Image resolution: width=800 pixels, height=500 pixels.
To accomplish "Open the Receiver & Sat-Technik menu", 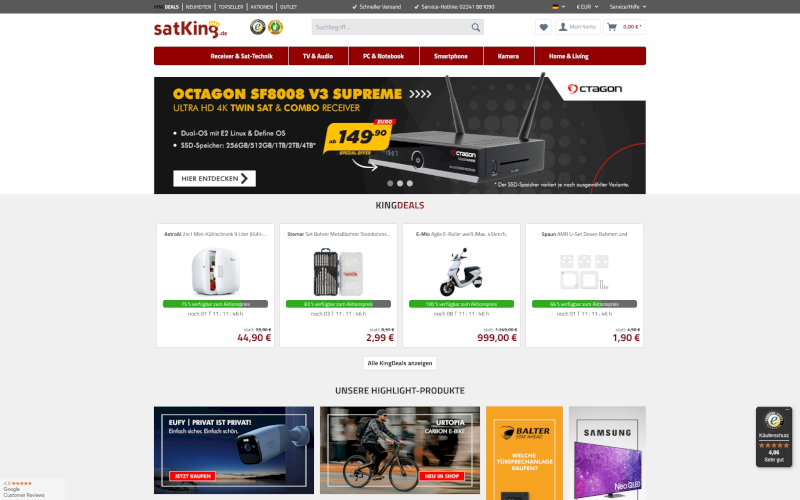I will pyautogui.click(x=241, y=56).
